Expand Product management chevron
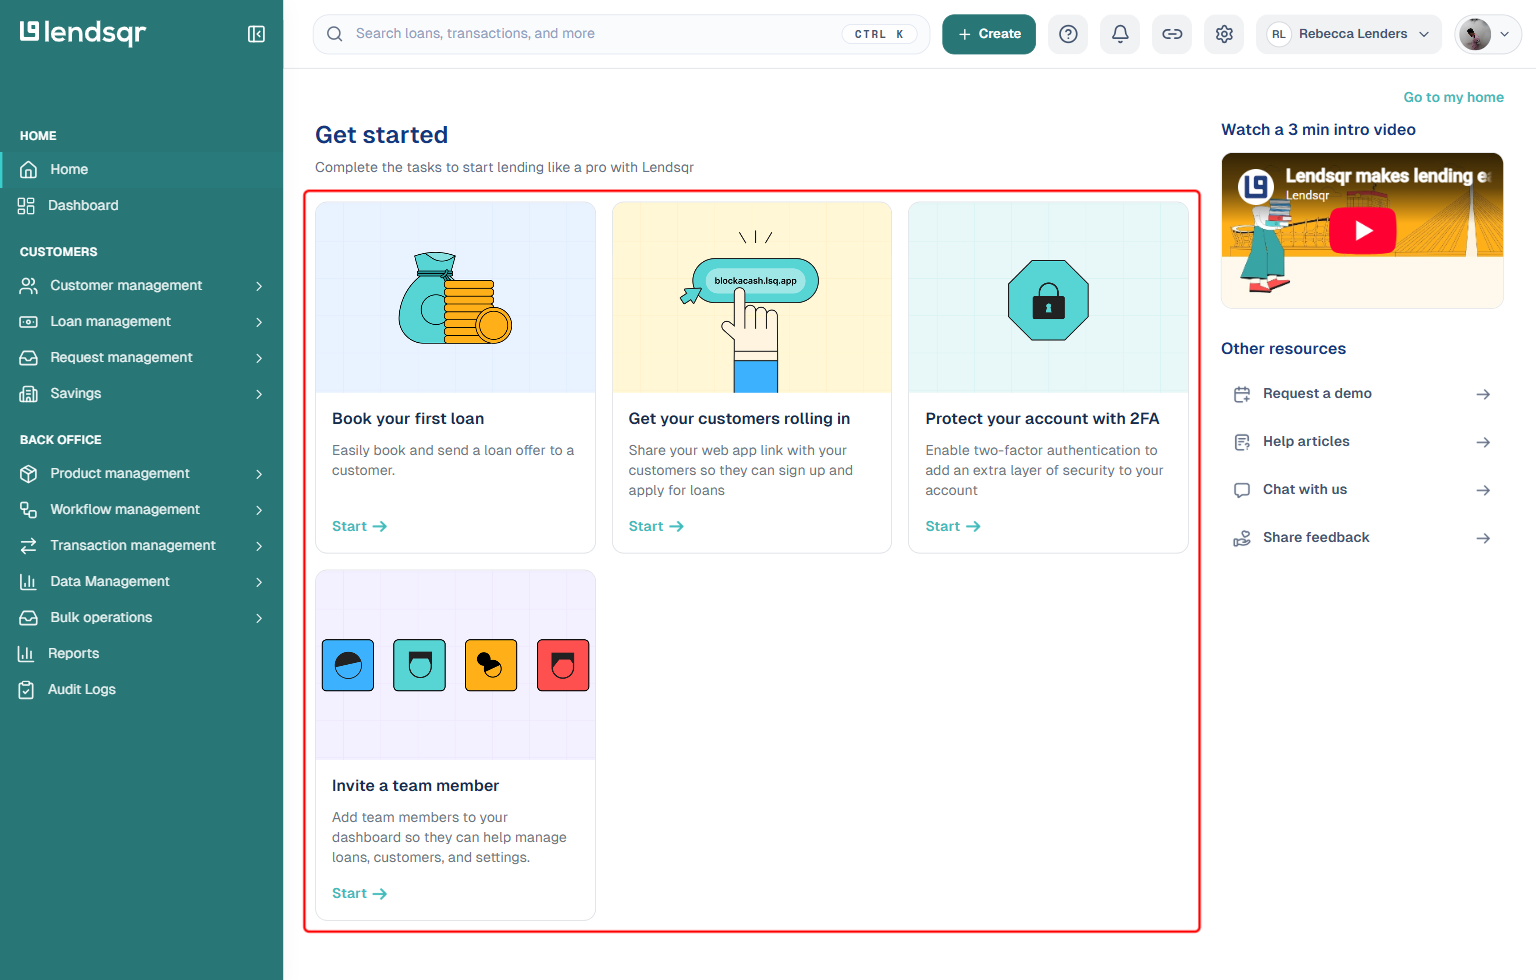The width and height of the screenshot is (1536, 980). click(x=259, y=474)
